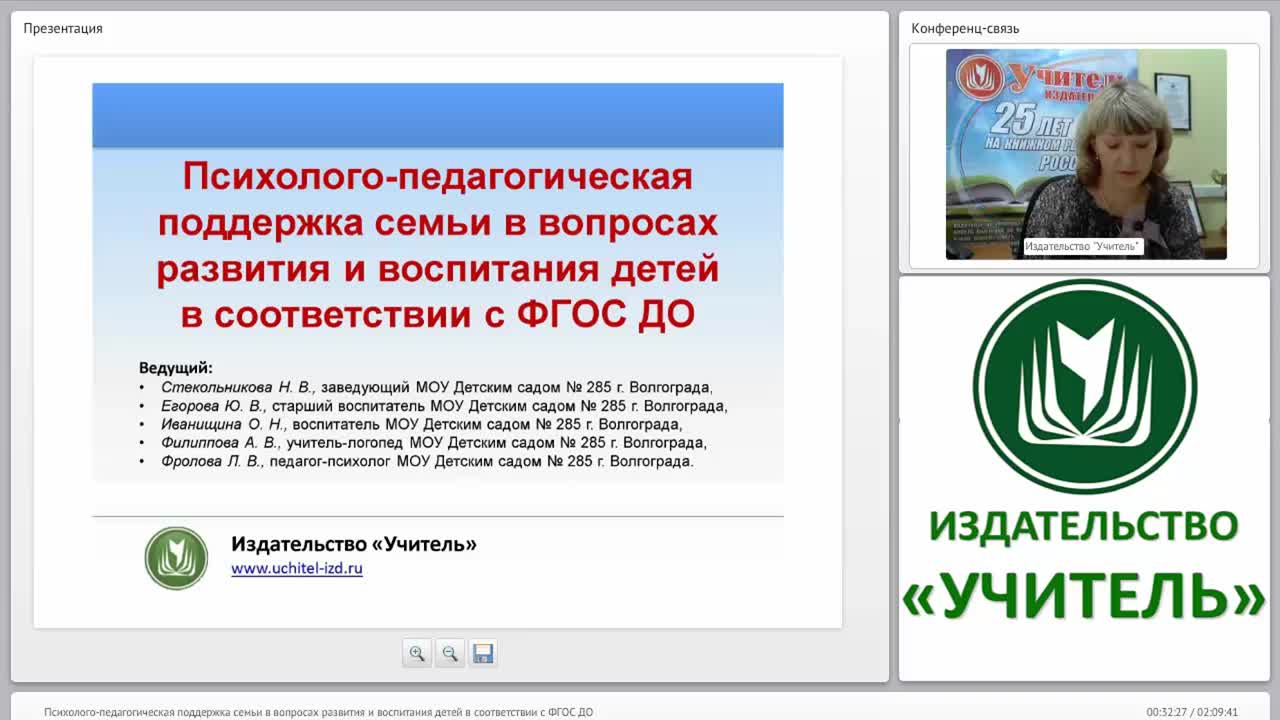Click the webinar title in the bottom status bar

pyautogui.click(x=318, y=712)
